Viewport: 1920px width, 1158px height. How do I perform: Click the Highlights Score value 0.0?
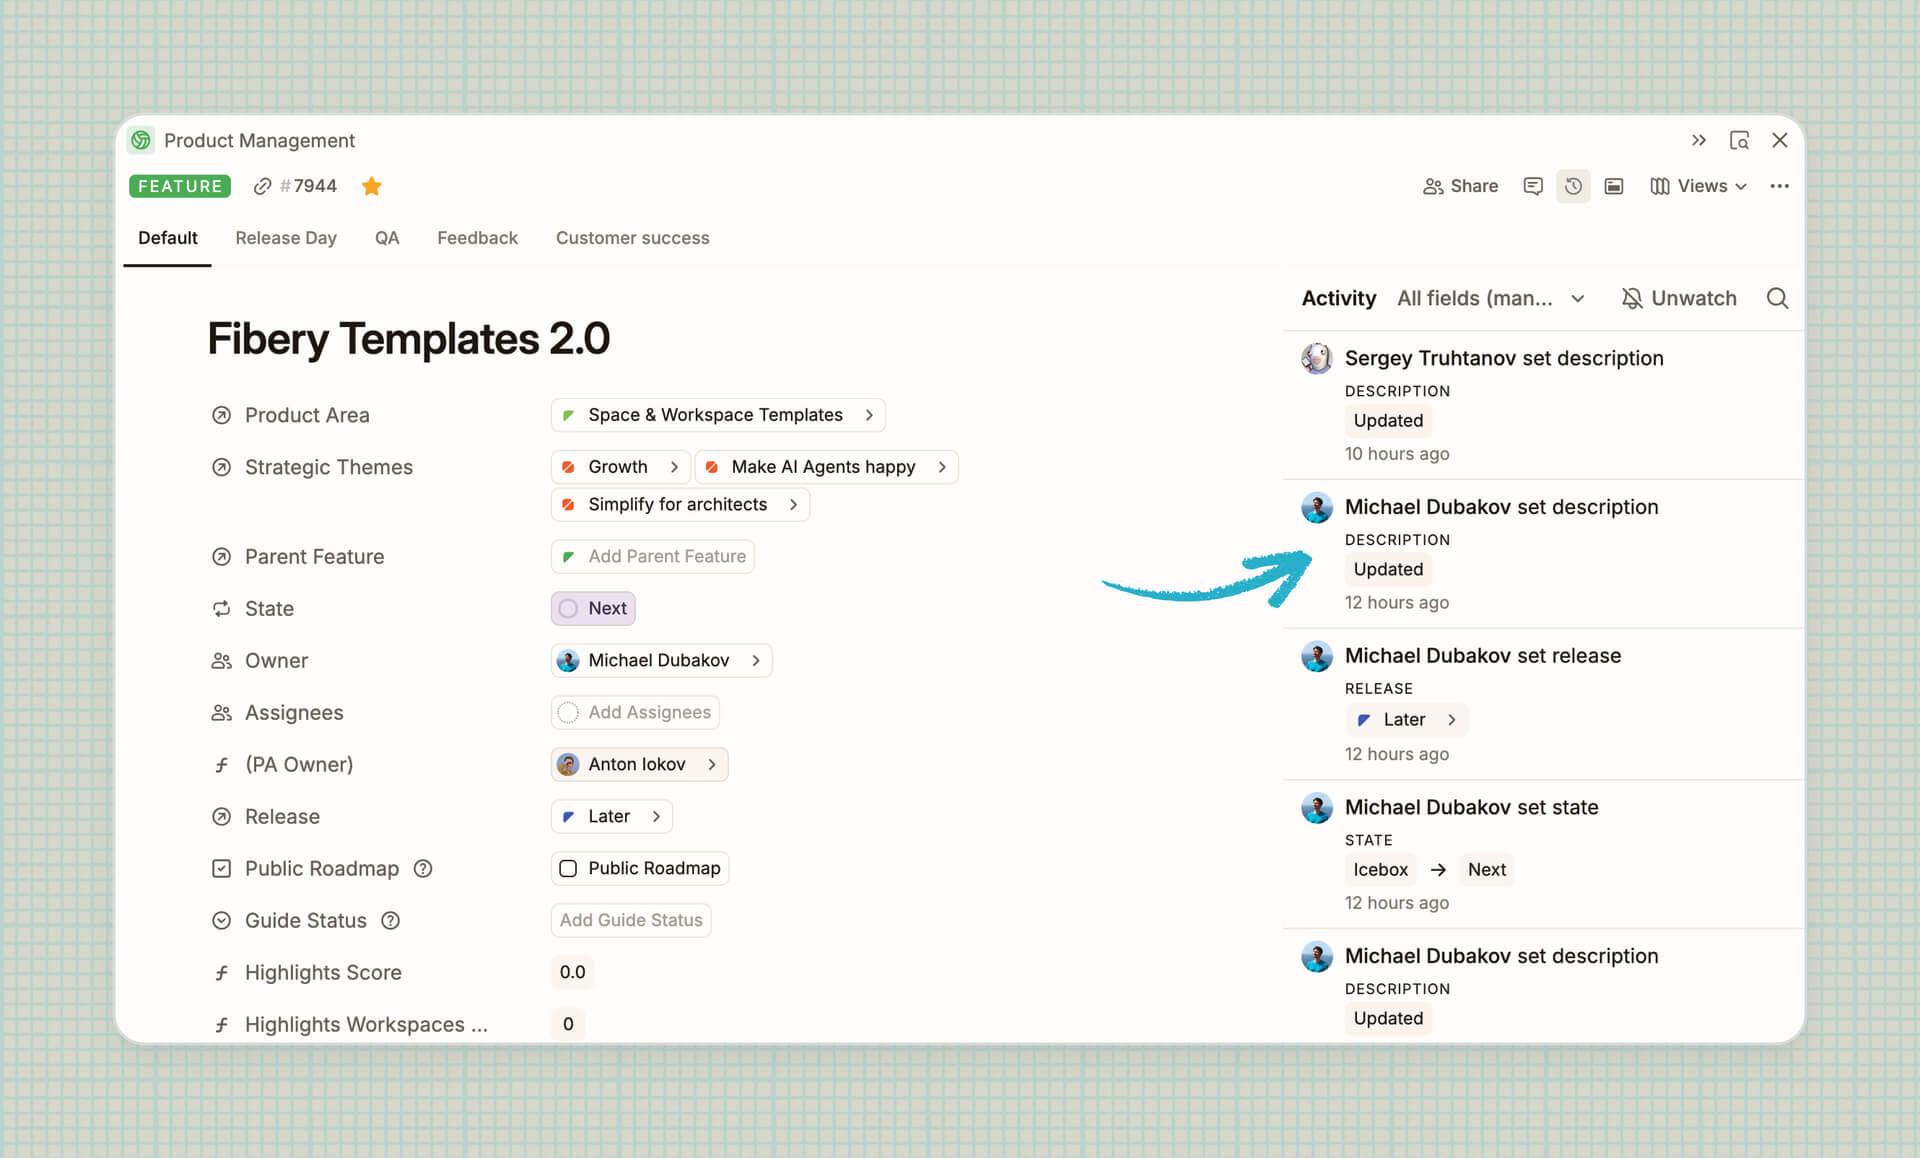click(572, 972)
